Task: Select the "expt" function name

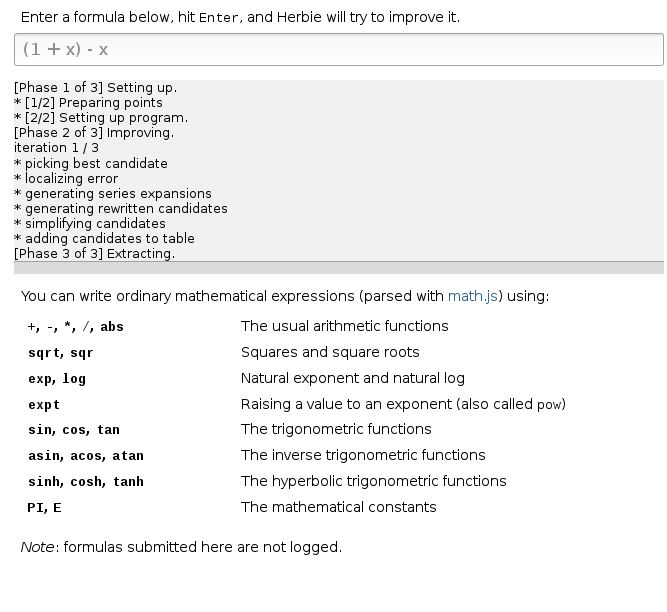Action: (44, 405)
